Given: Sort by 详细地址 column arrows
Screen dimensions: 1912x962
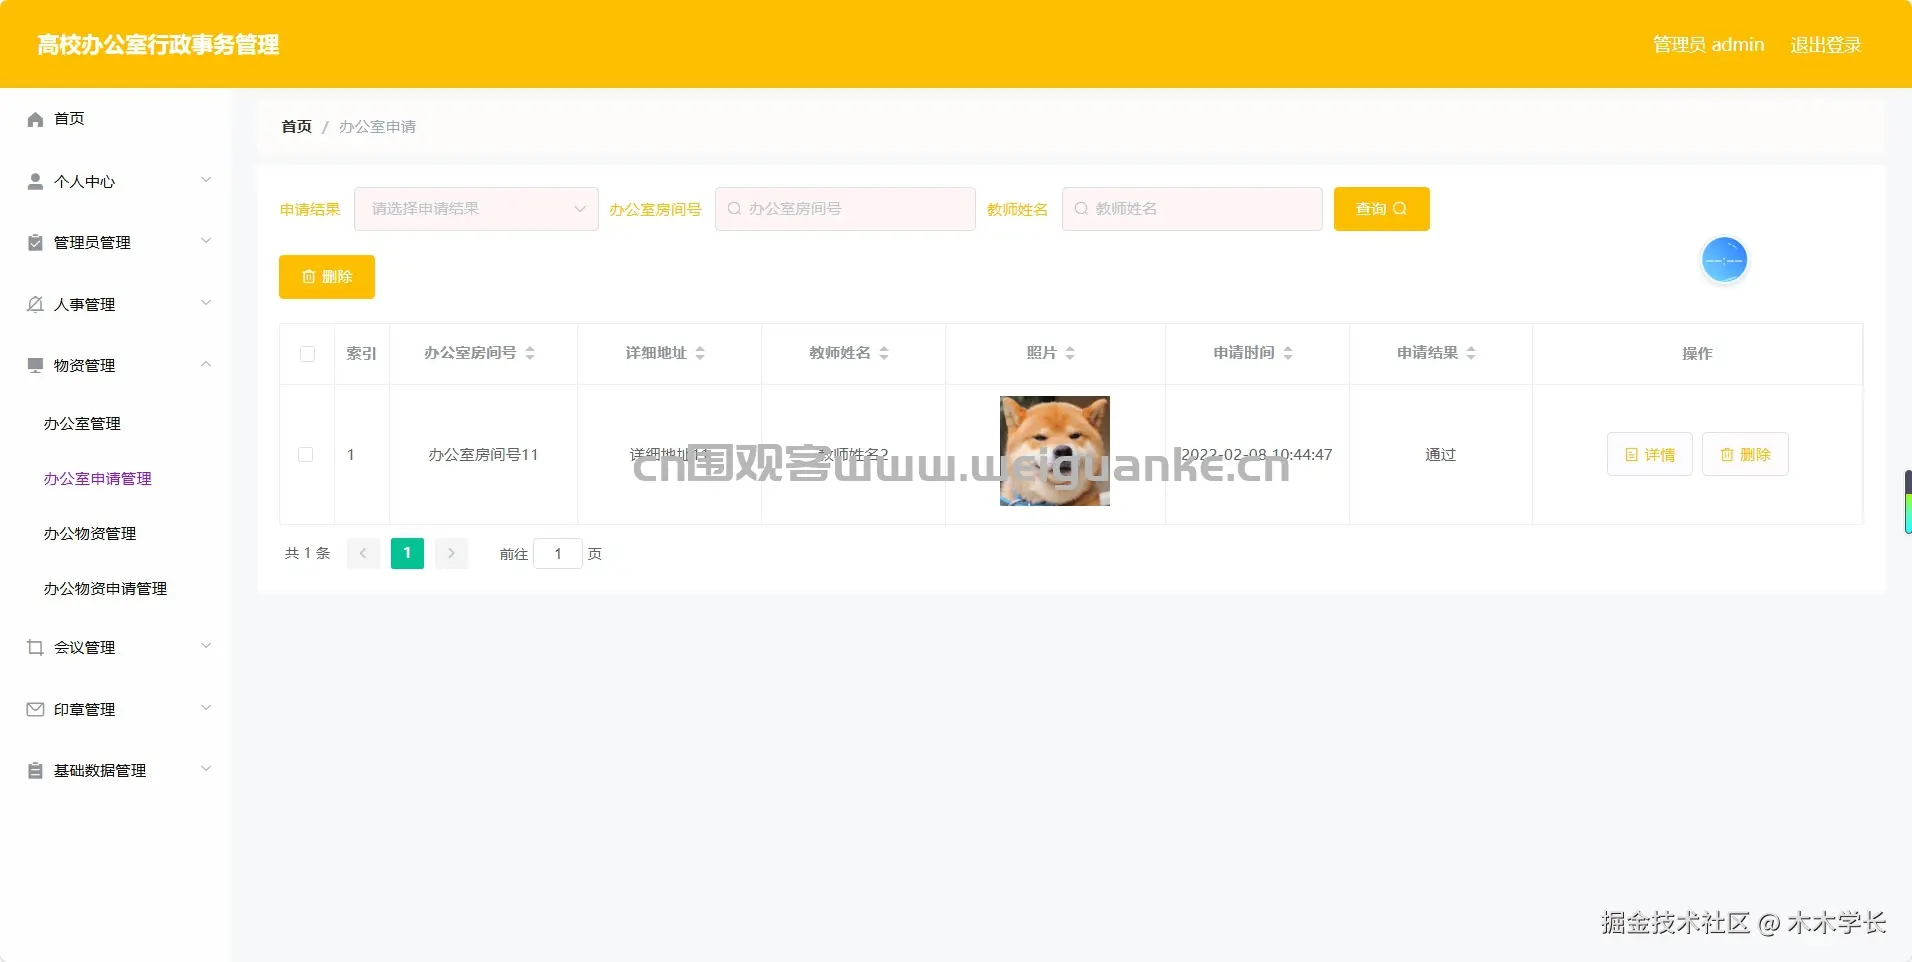Looking at the screenshot, I should pos(700,353).
